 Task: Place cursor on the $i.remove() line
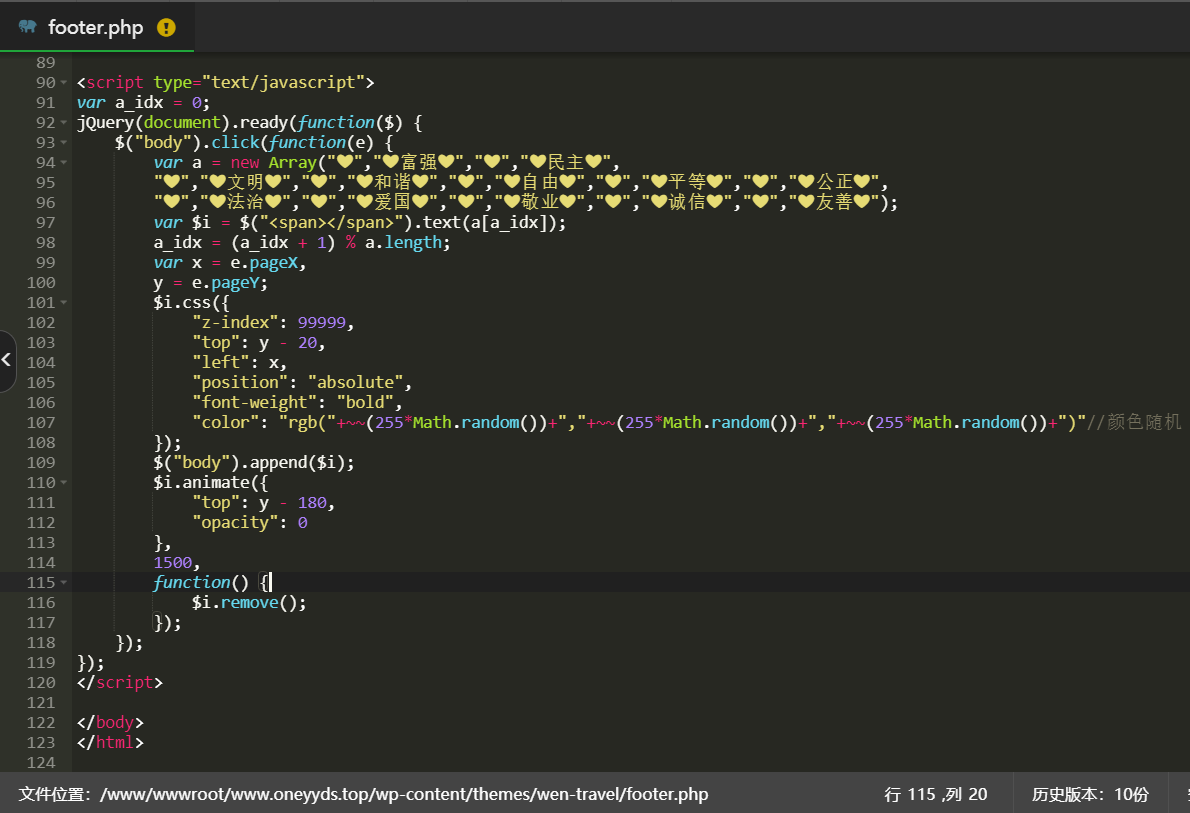[249, 602]
